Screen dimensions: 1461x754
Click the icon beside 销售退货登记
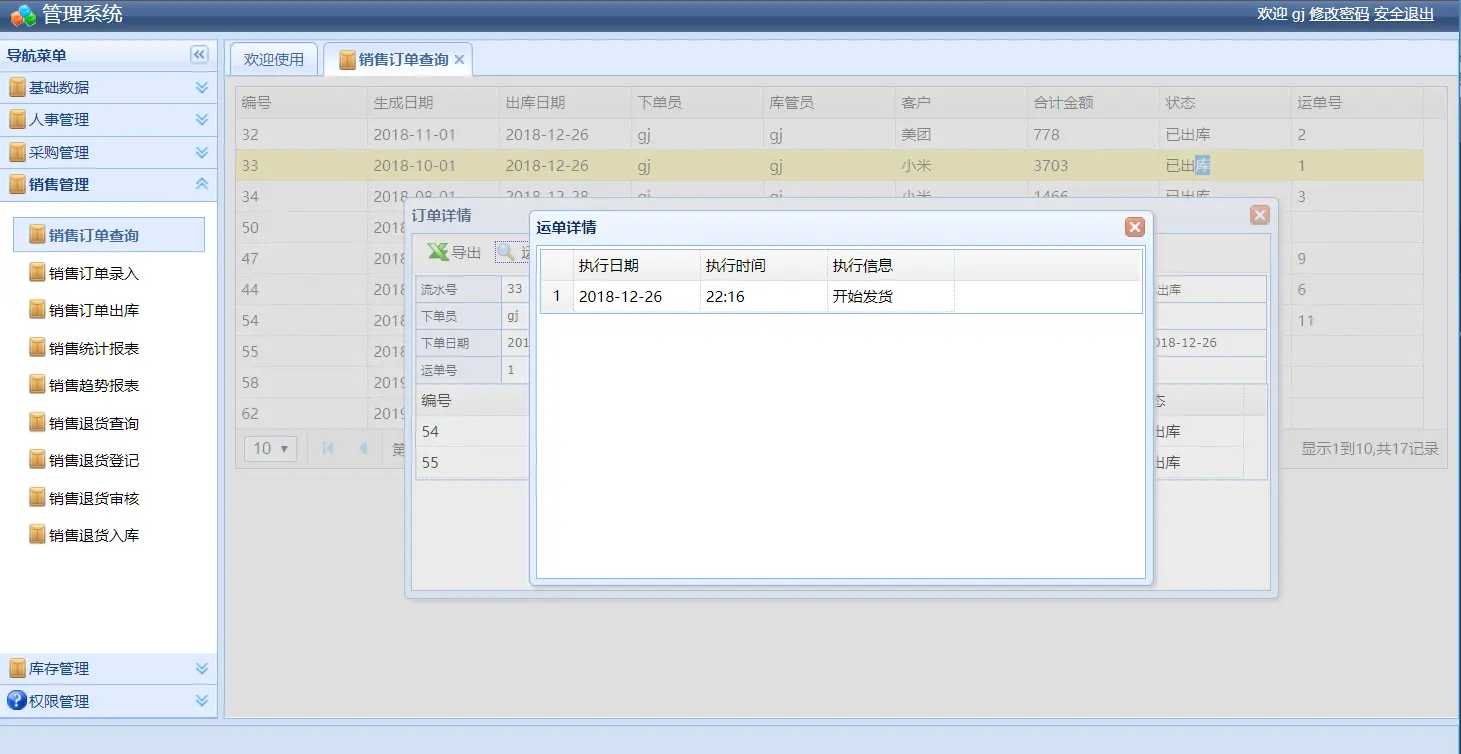pos(38,460)
